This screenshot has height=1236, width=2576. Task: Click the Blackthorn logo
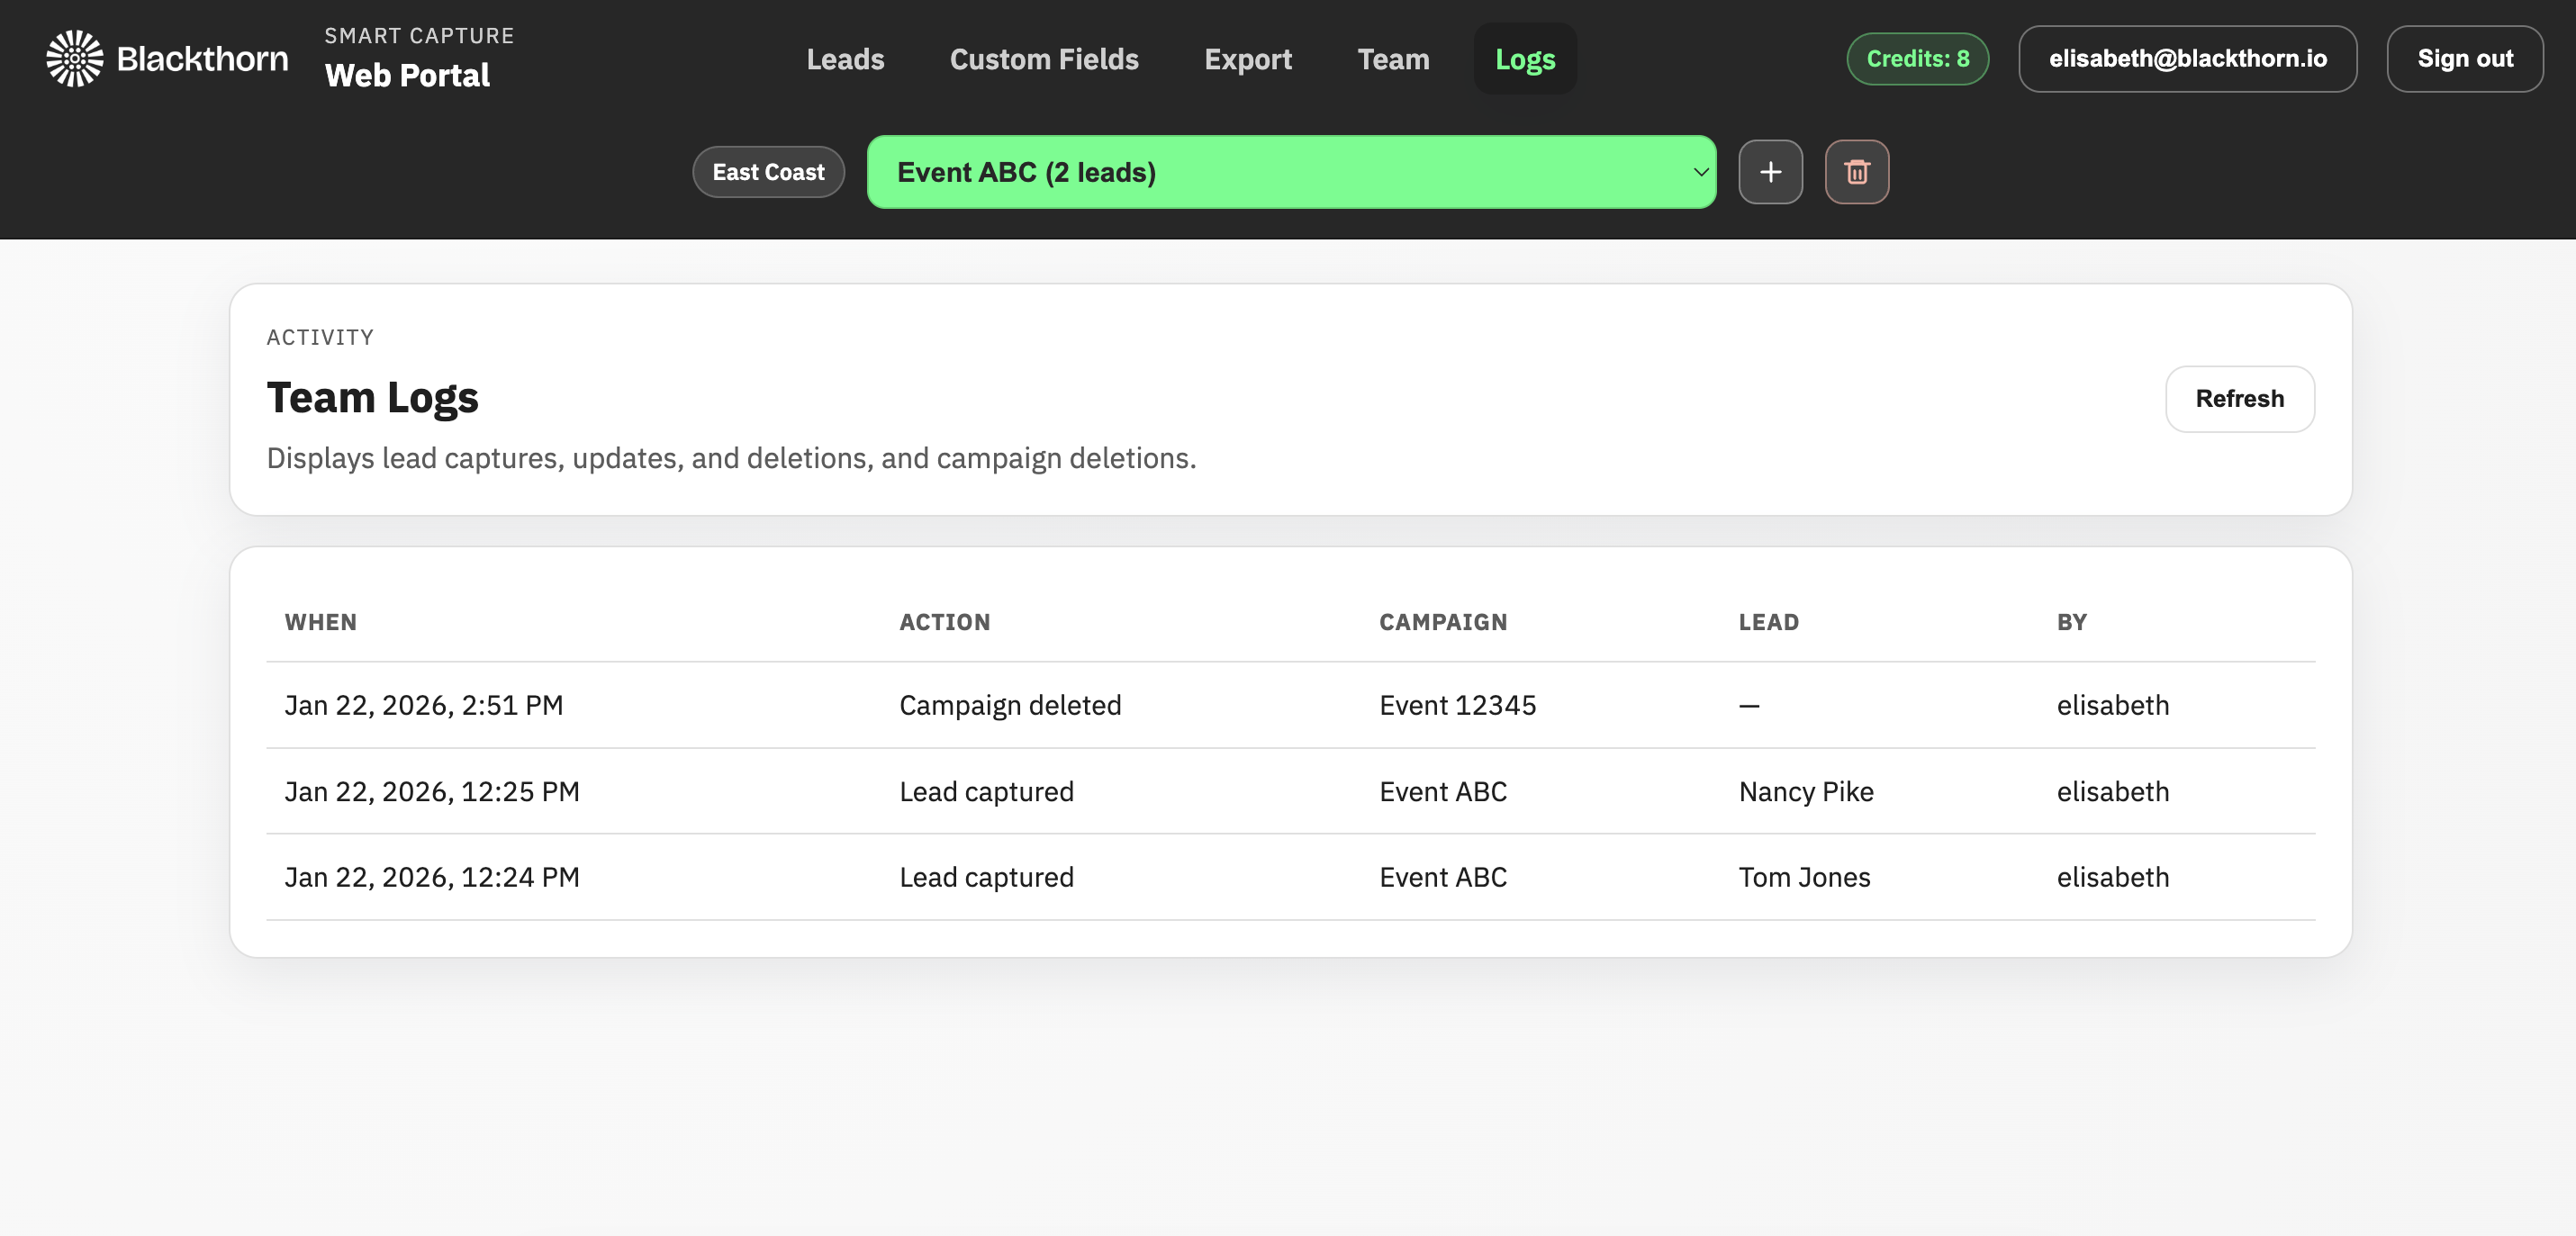pos(73,58)
